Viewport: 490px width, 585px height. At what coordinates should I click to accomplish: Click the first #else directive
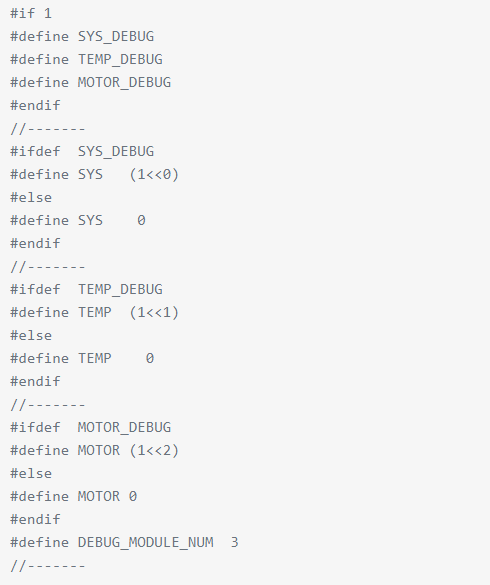click(x=31, y=197)
